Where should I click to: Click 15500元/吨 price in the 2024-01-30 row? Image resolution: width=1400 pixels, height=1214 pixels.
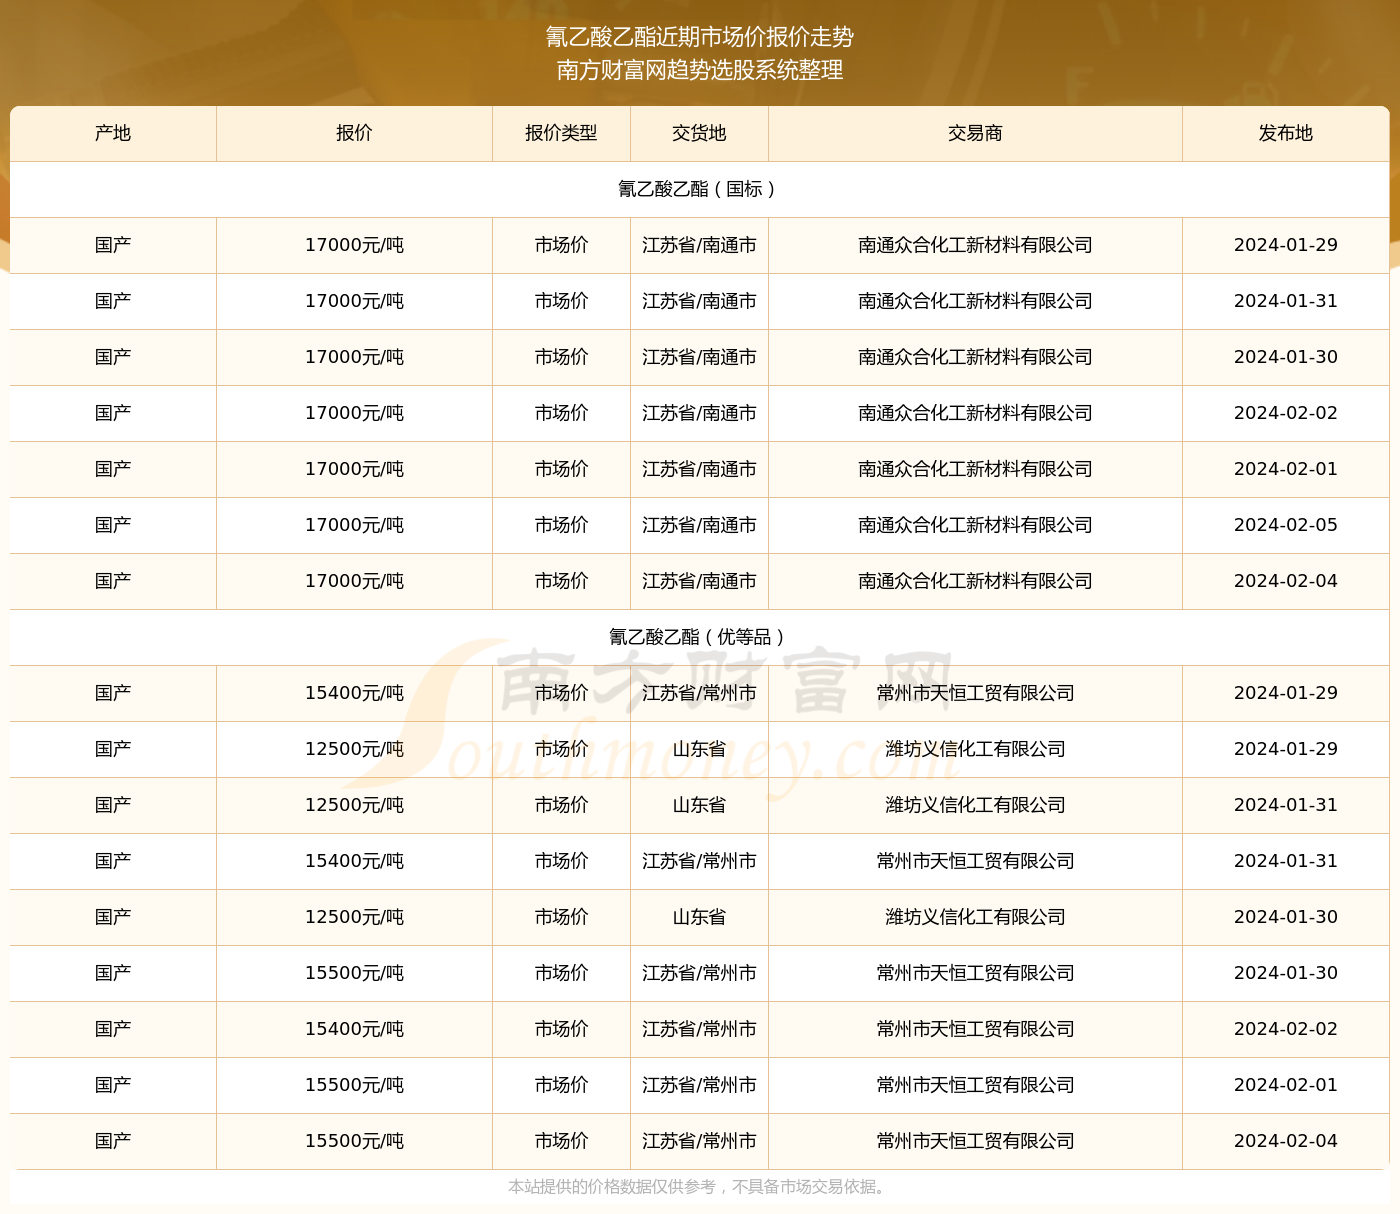click(354, 973)
